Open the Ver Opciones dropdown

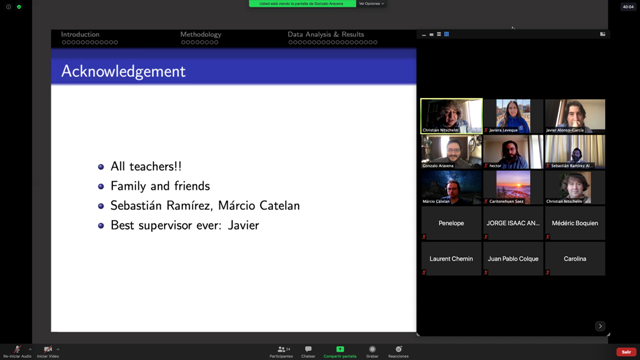[x=371, y=4]
